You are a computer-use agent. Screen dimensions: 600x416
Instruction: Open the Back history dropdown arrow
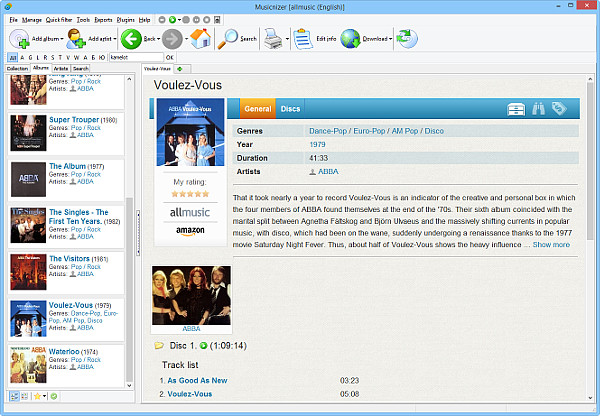(158, 39)
